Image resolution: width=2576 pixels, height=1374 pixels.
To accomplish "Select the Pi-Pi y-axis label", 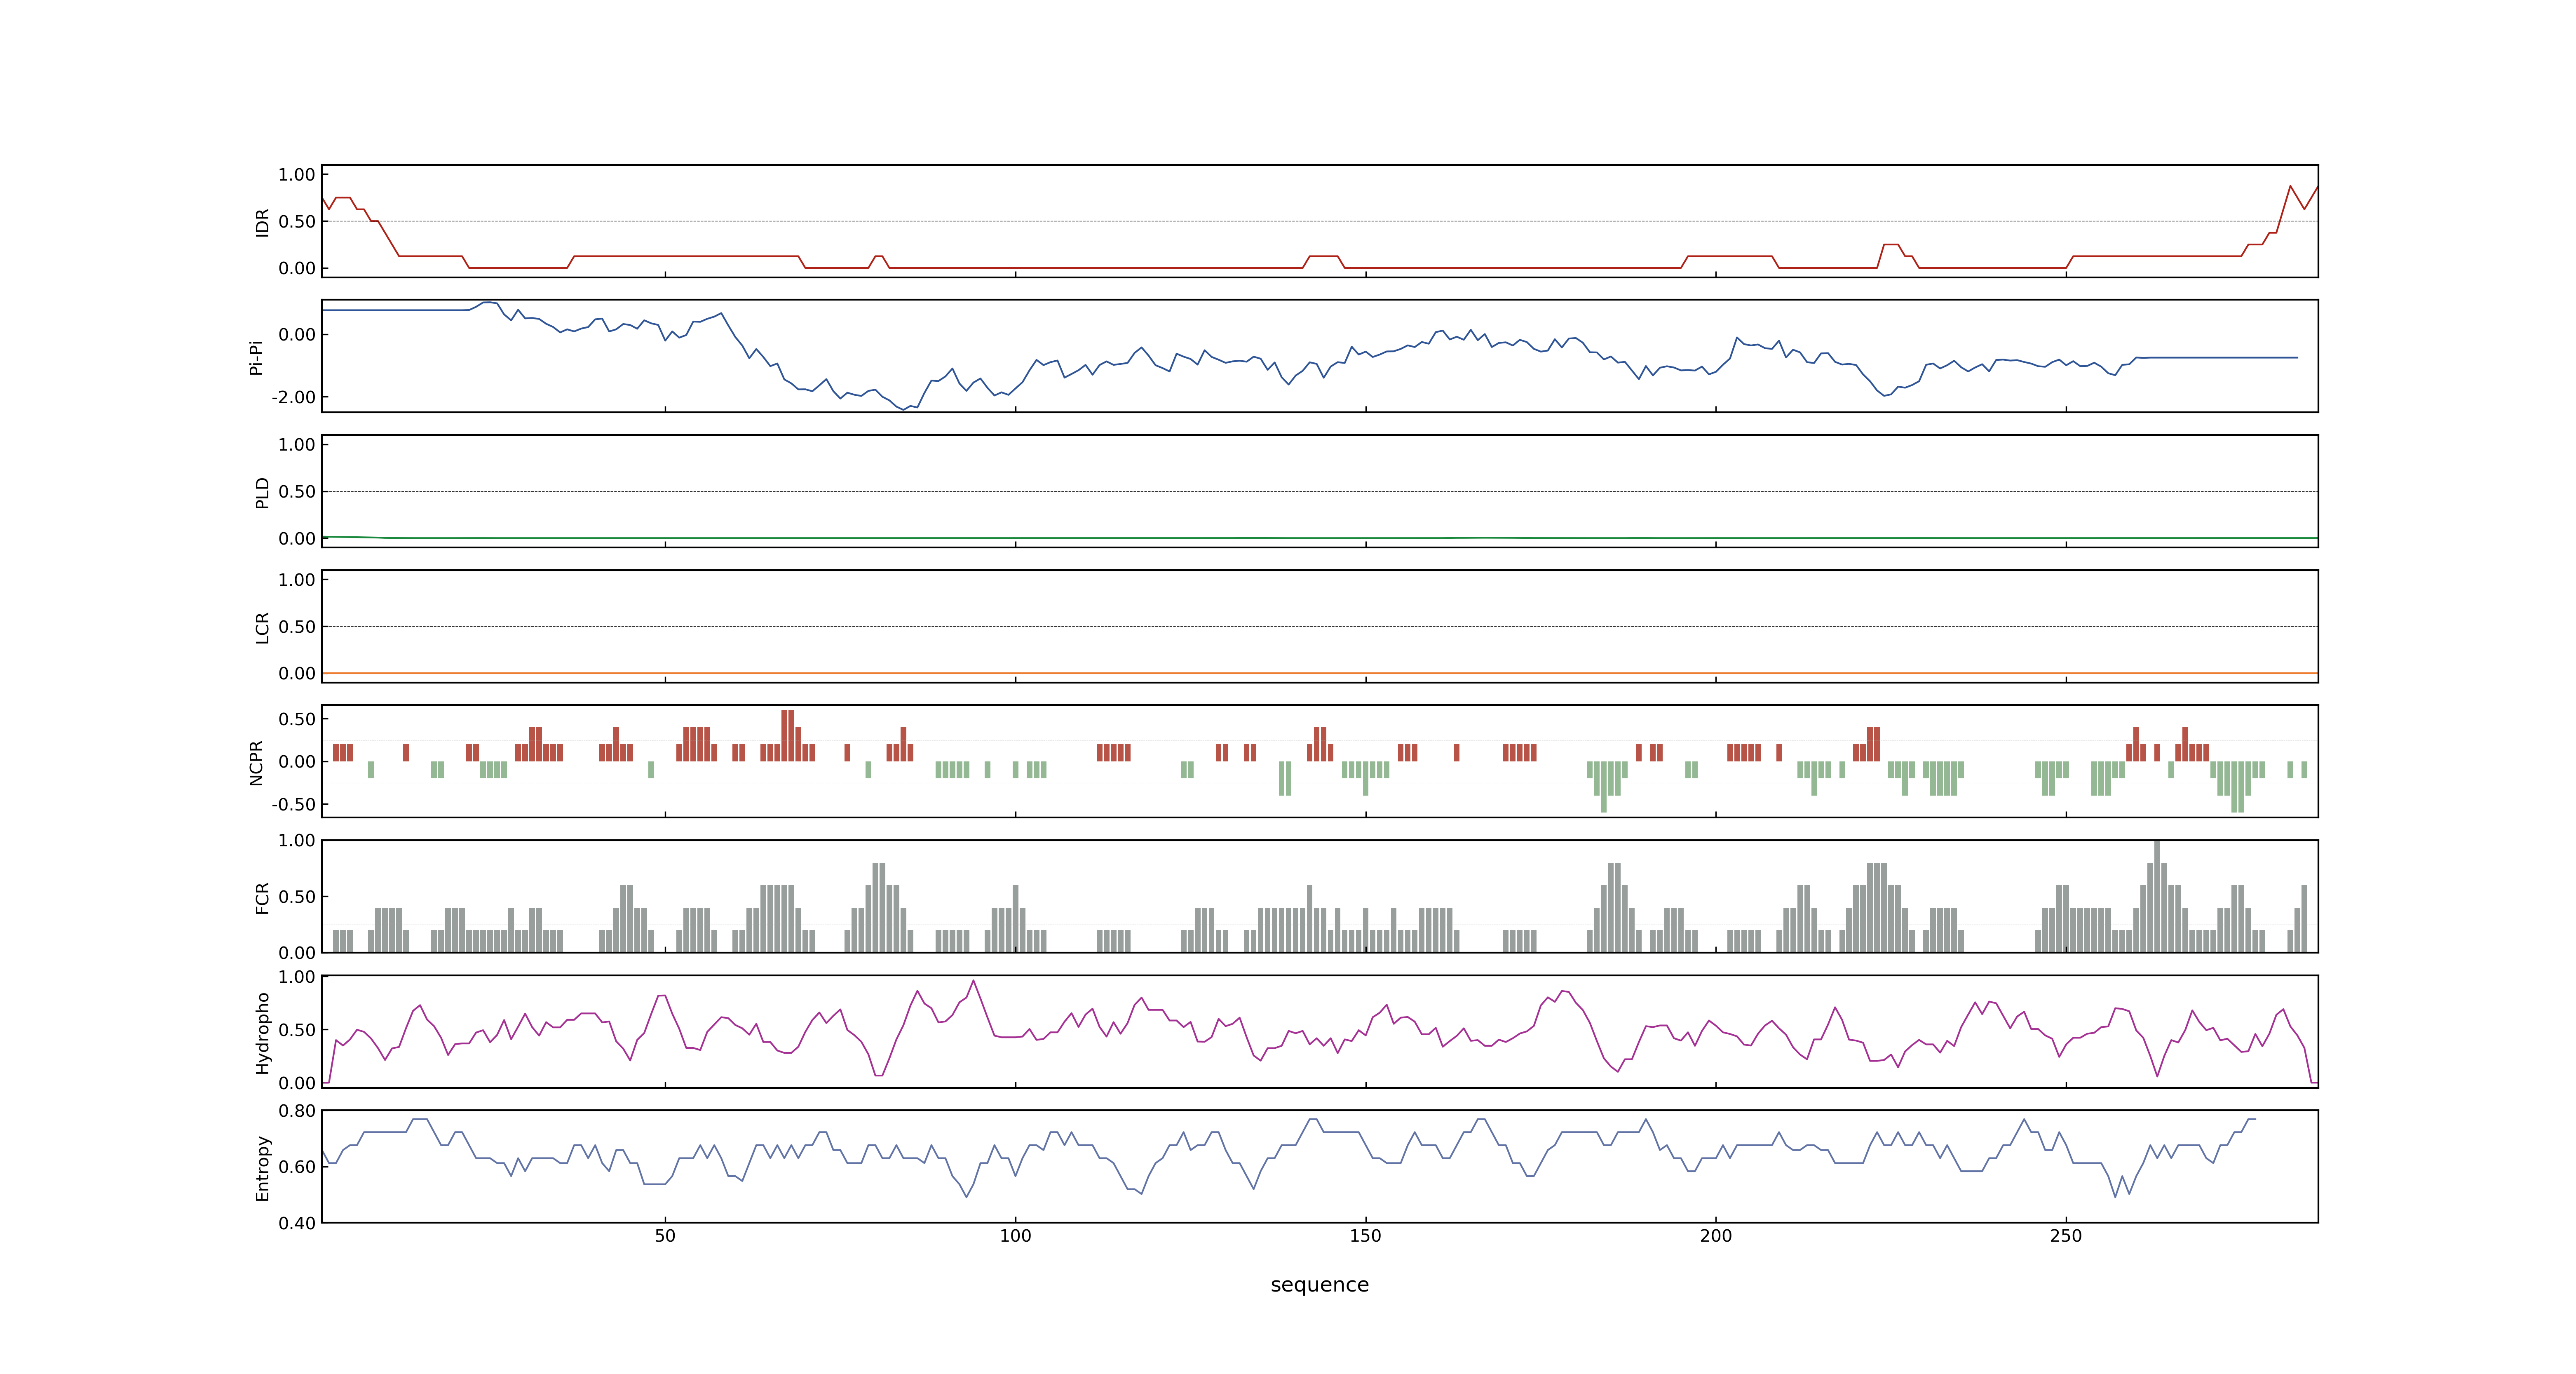I will 256,357.
